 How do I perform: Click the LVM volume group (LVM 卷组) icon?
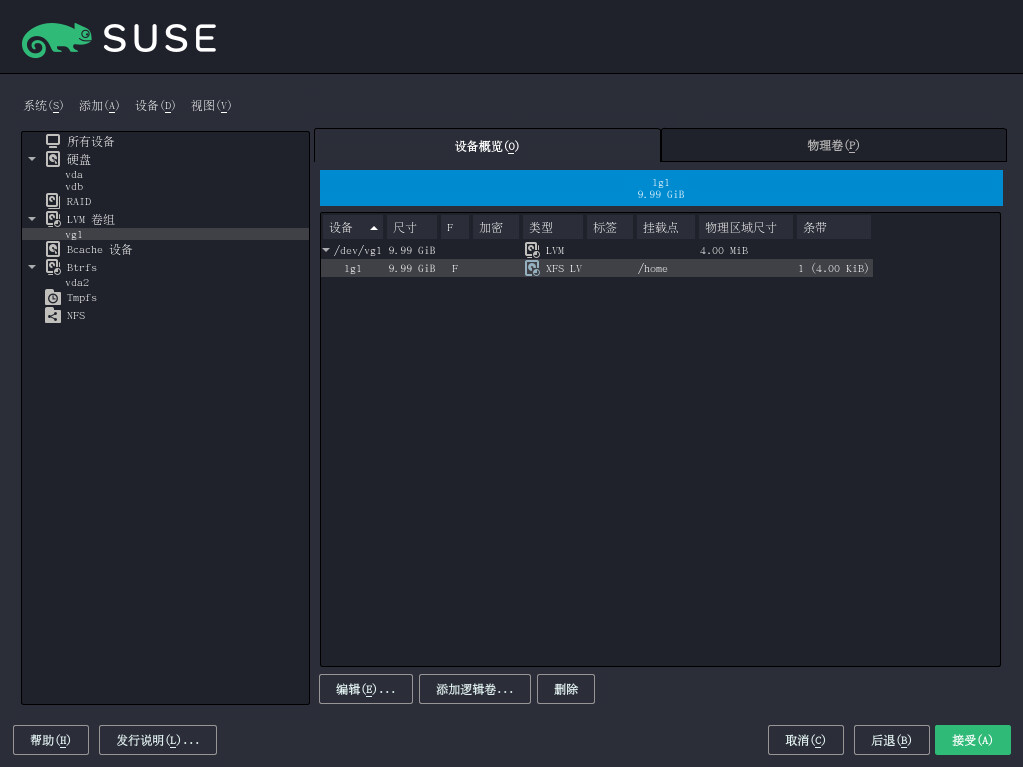tap(53, 219)
